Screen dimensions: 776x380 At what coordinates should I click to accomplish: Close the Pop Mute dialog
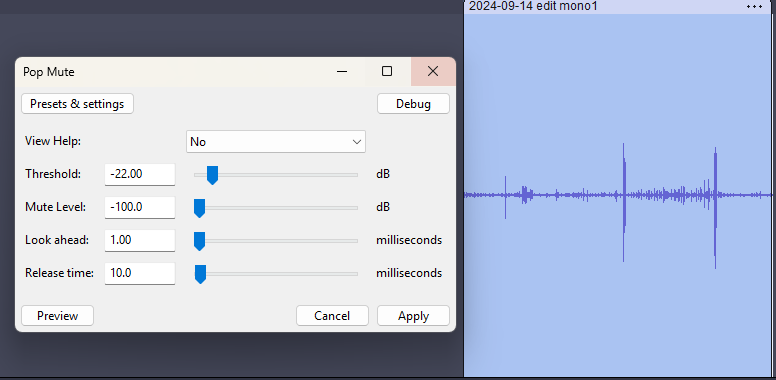tap(433, 72)
